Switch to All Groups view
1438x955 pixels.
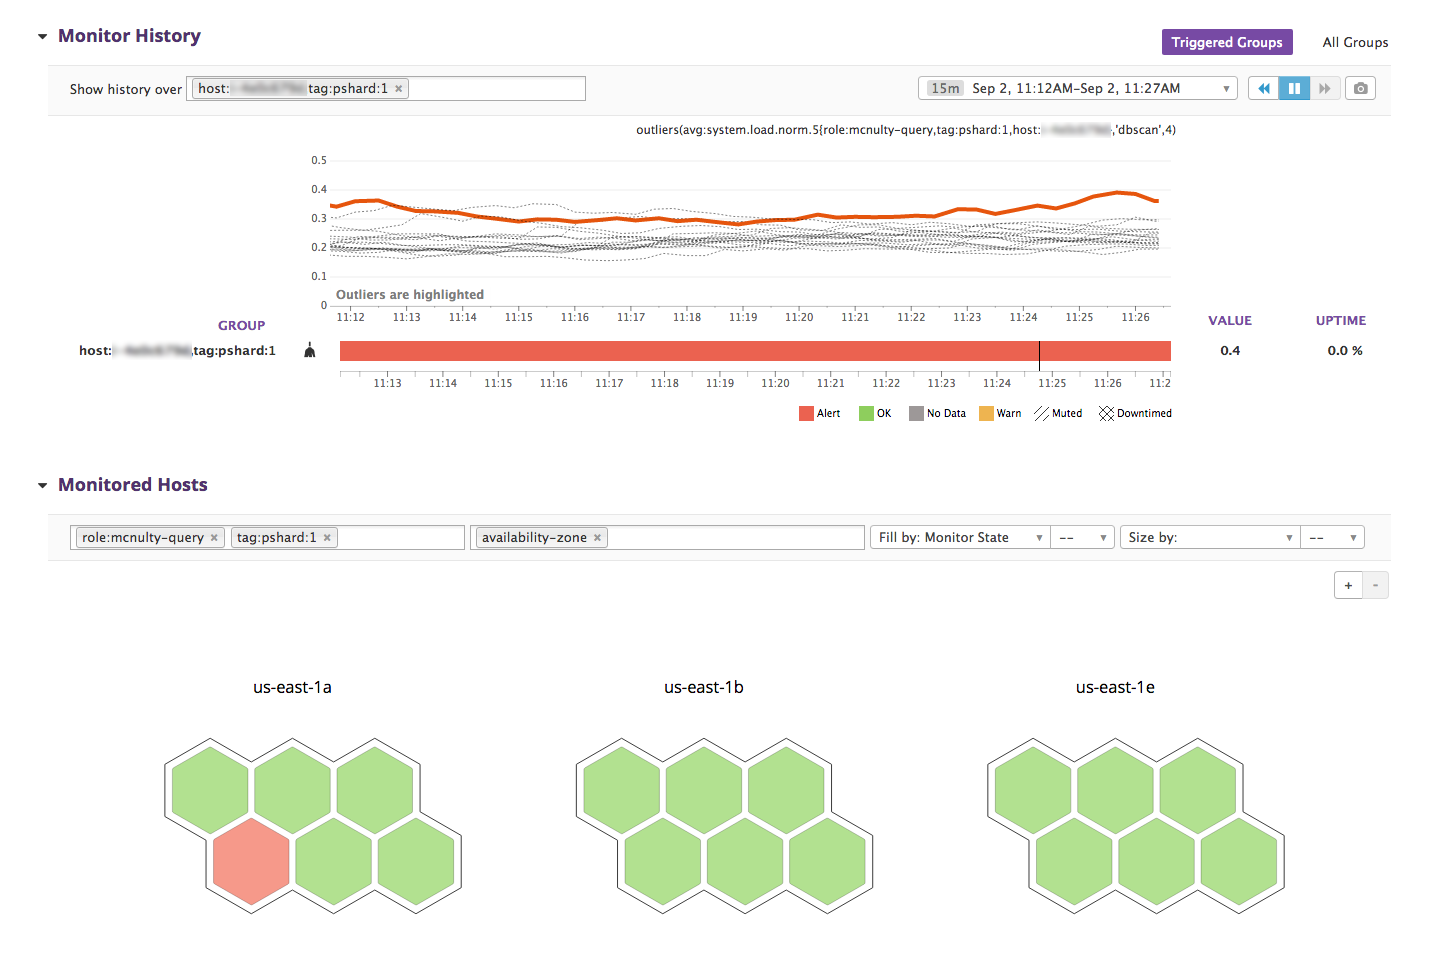pos(1355,42)
